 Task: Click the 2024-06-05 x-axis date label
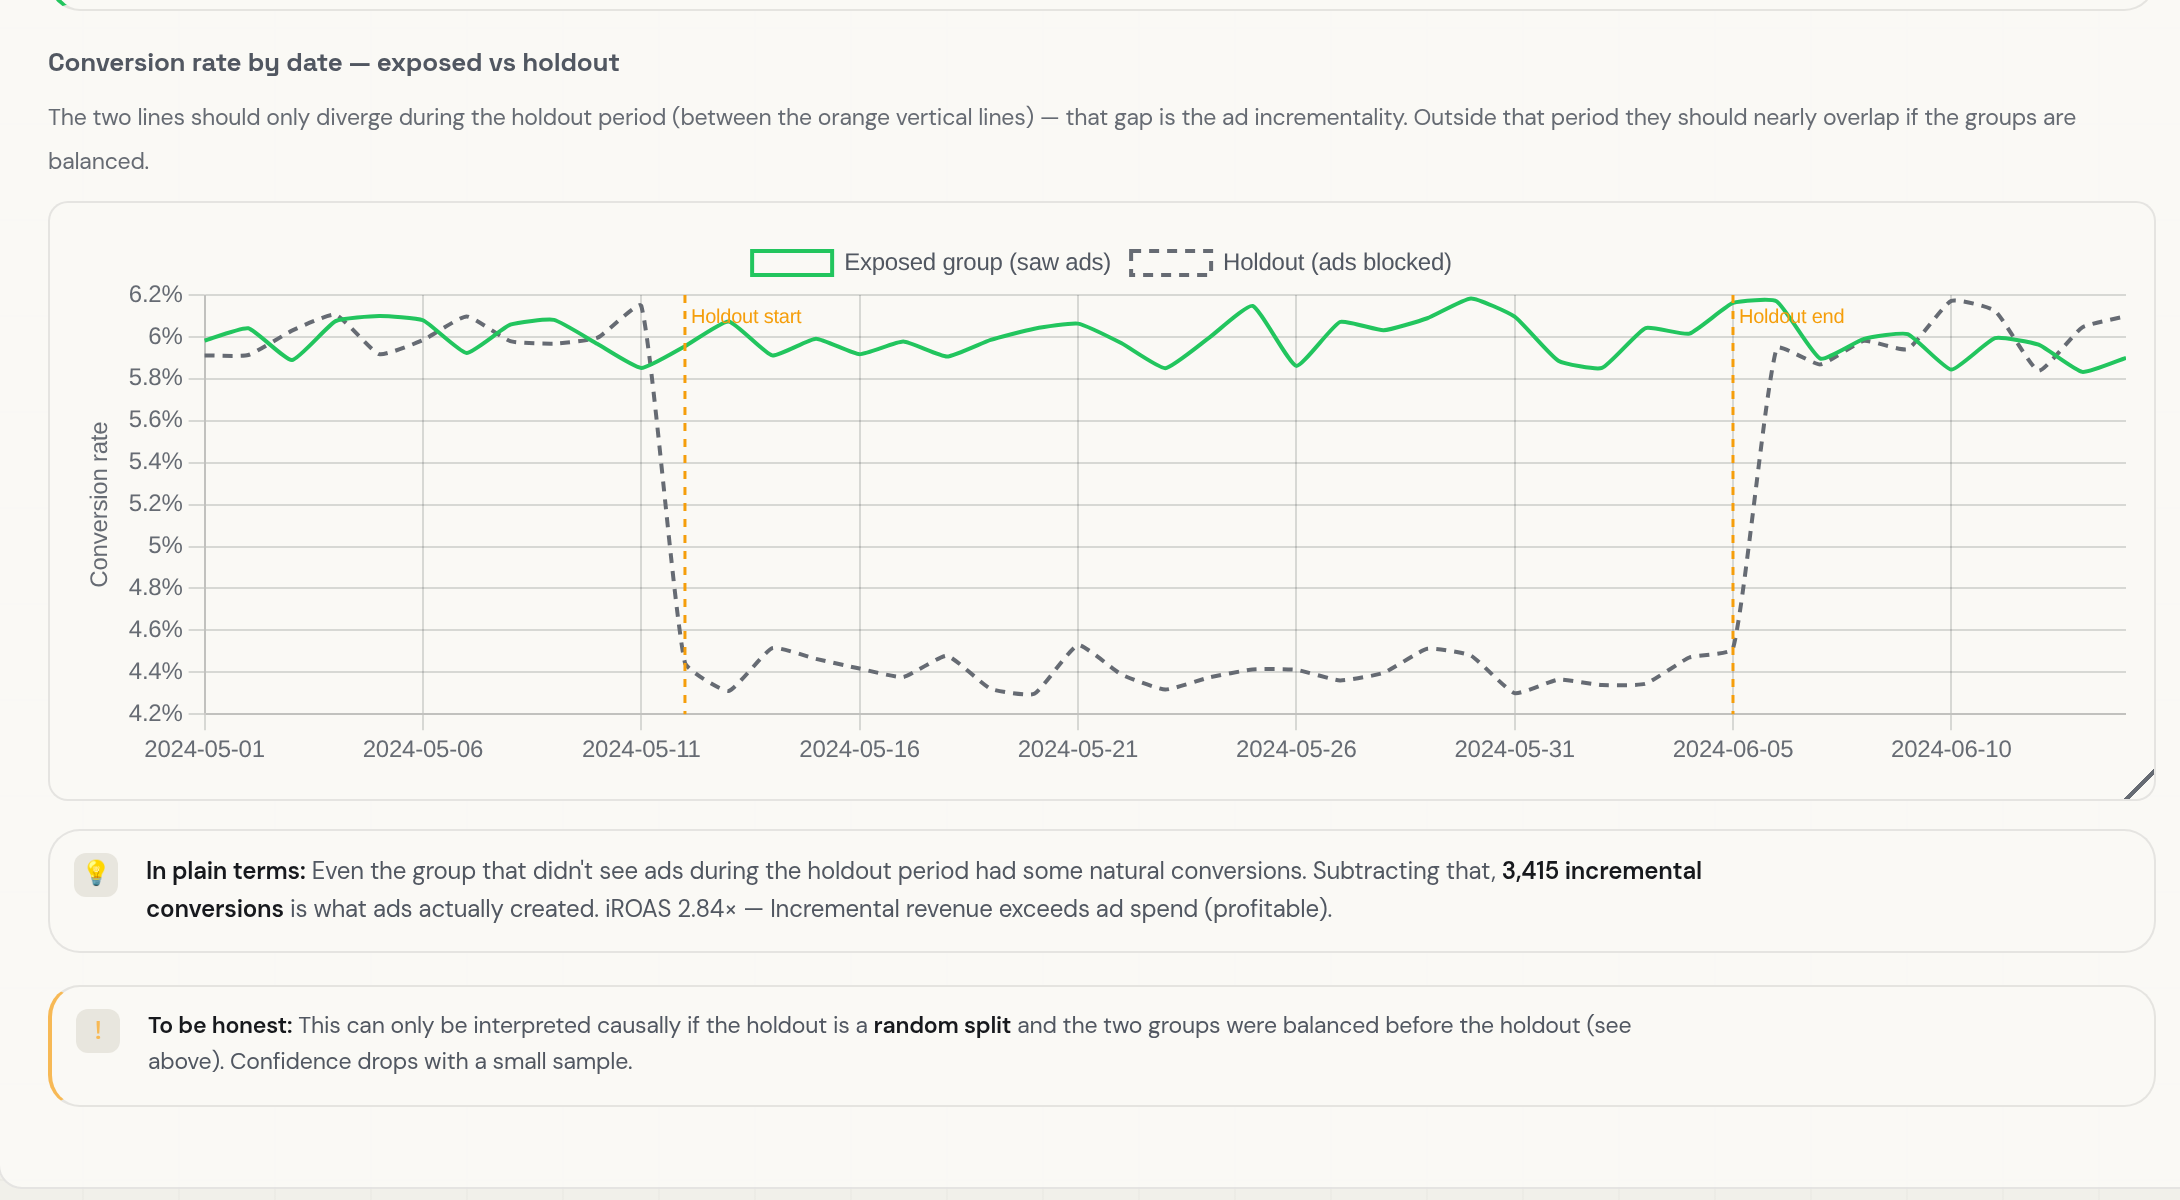click(x=1733, y=749)
